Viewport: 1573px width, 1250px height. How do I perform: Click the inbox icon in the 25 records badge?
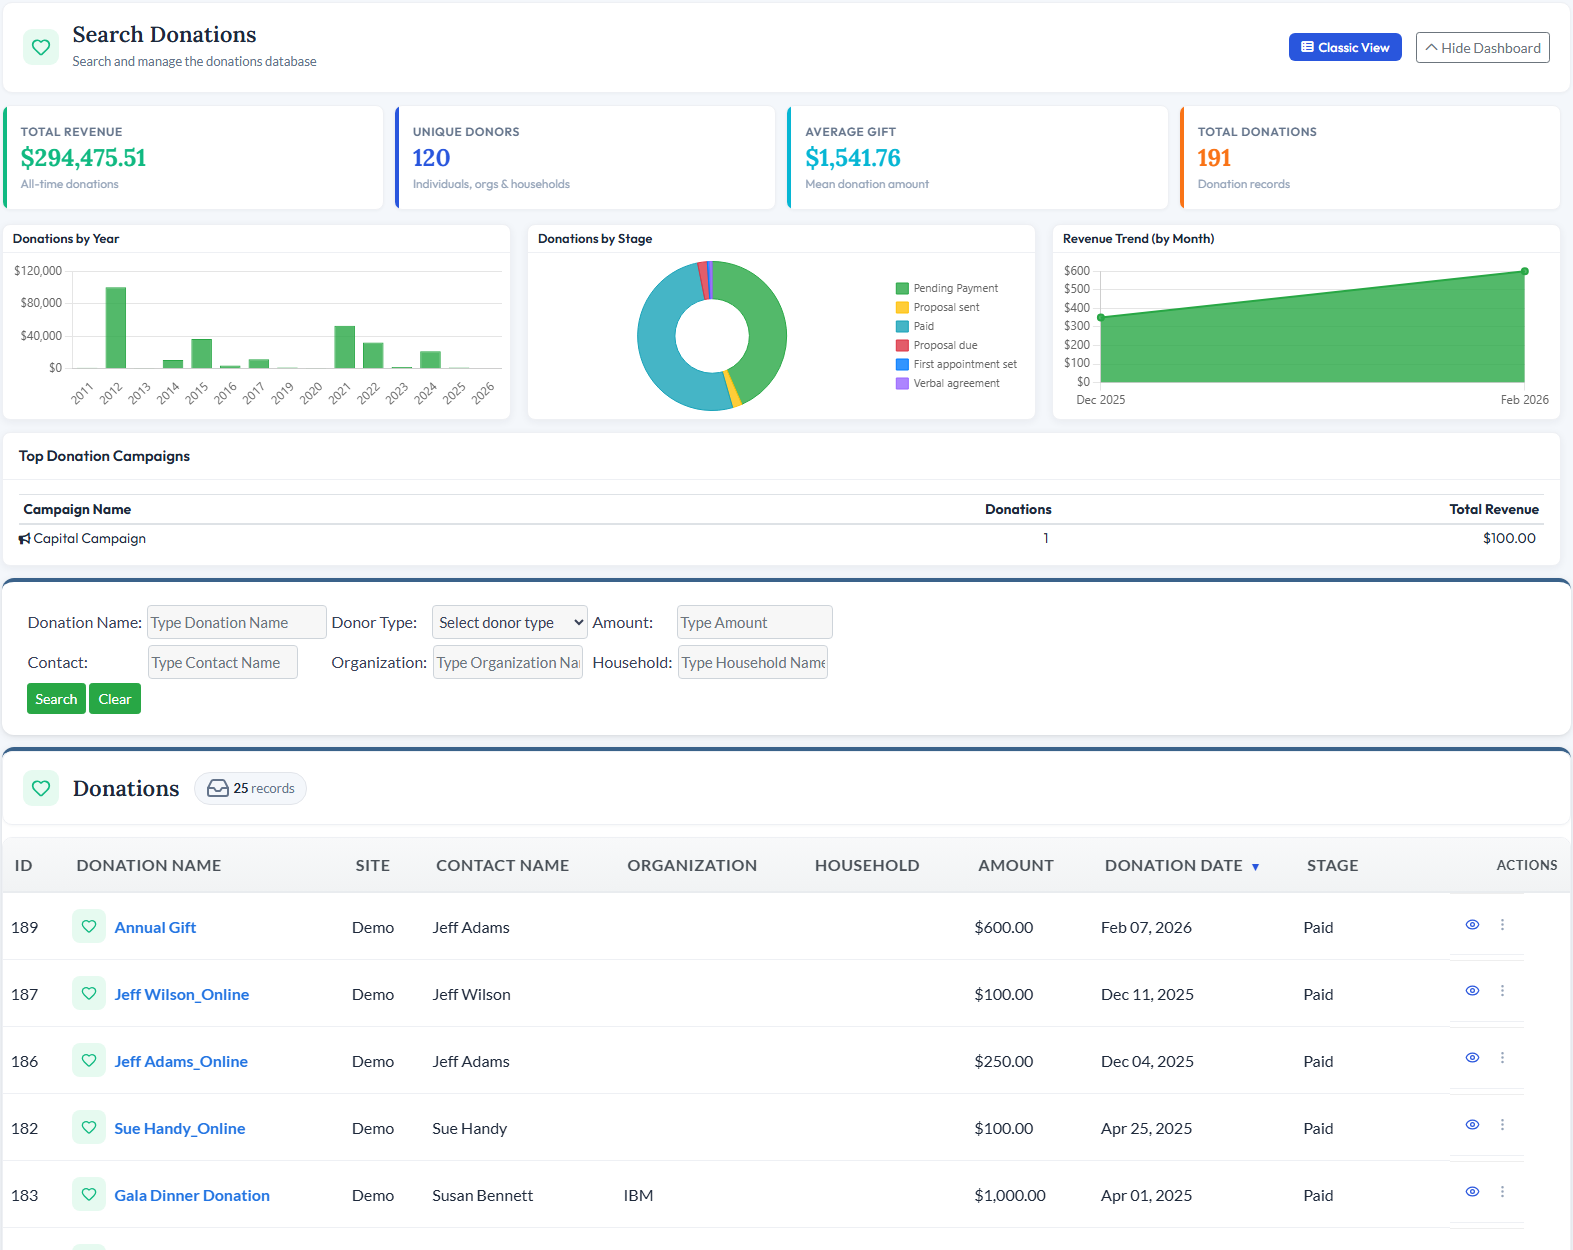point(218,789)
